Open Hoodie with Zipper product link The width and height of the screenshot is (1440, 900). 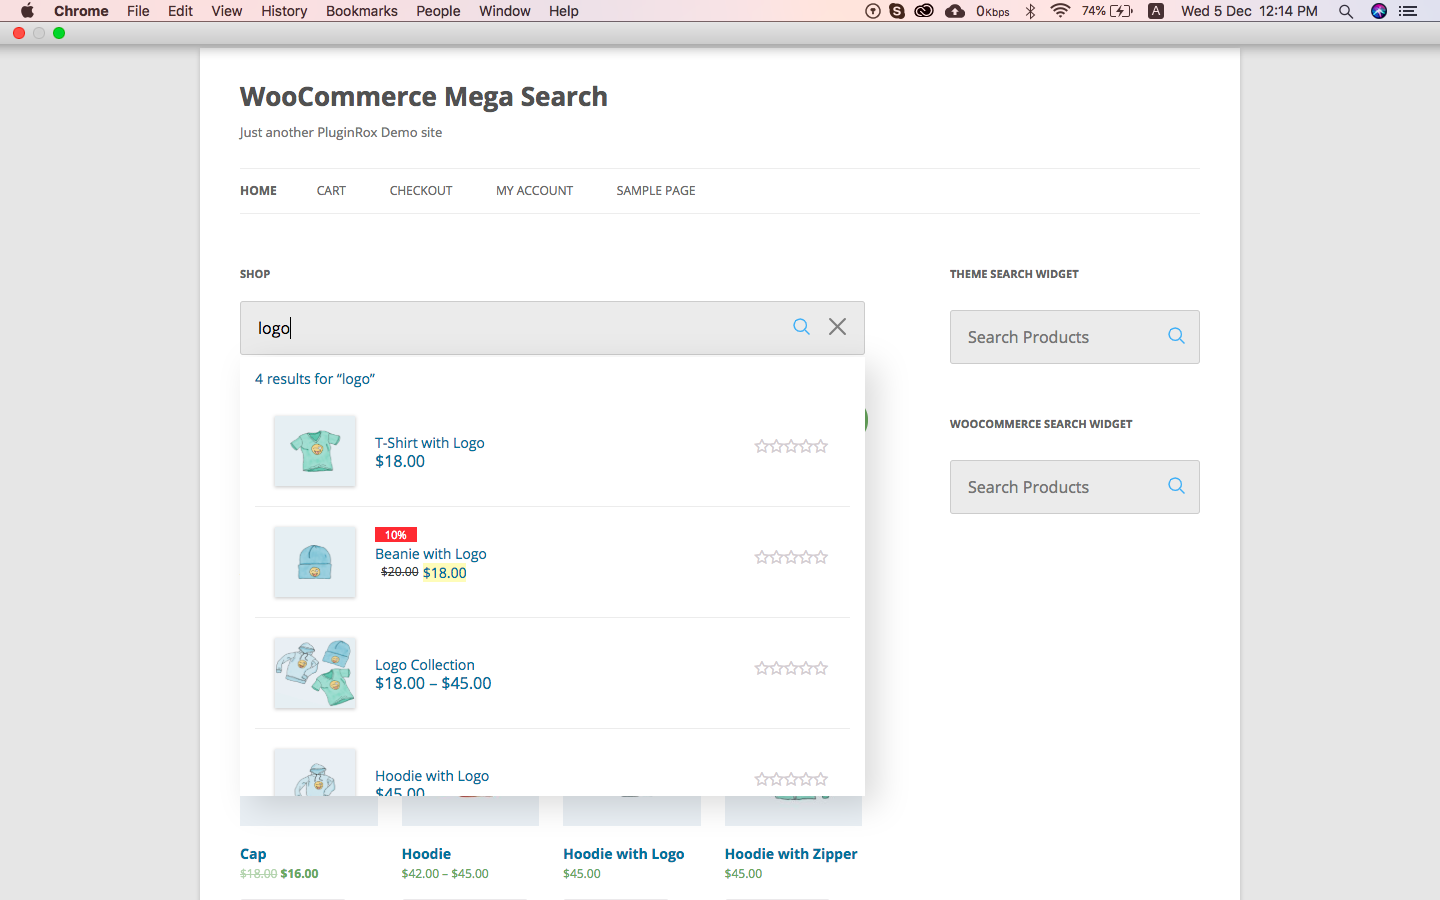pos(791,854)
